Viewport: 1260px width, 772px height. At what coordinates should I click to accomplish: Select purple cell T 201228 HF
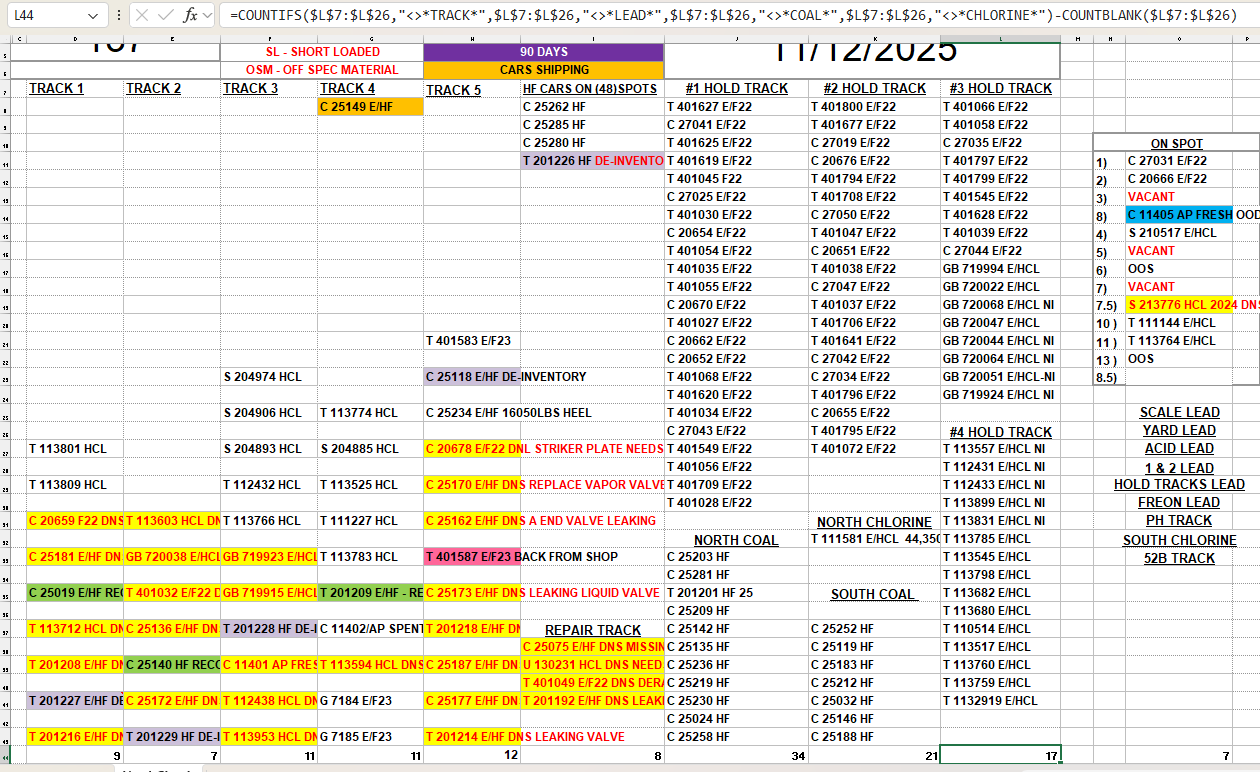269,628
